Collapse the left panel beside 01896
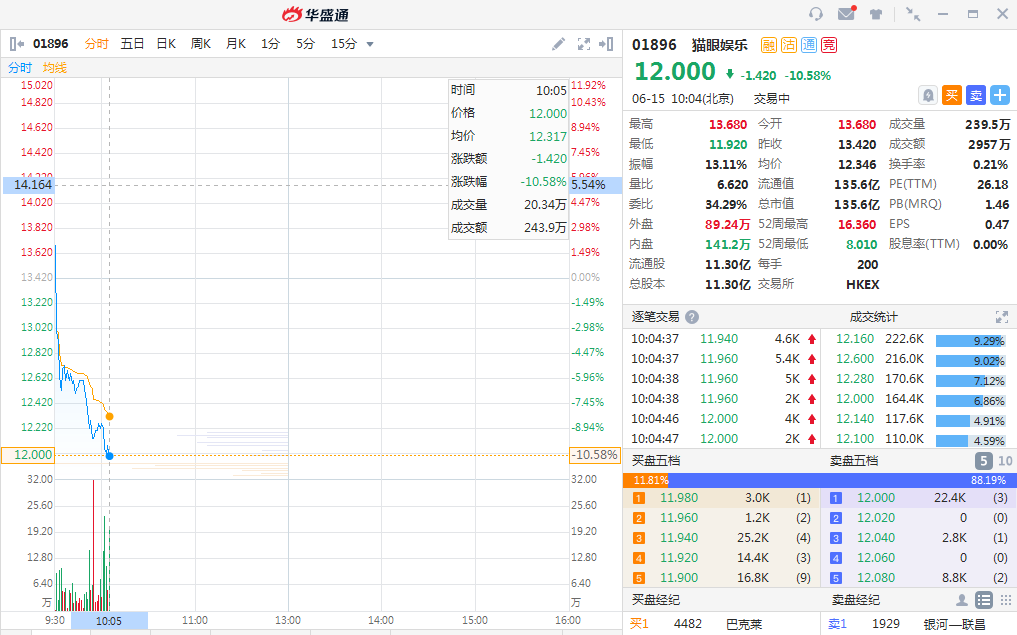1017x635 pixels. click(x=16, y=44)
